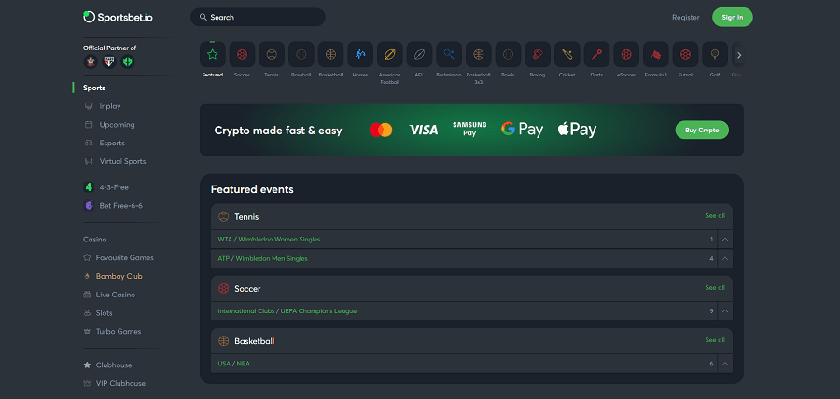This screenshot has height=399, width=840.
Task: Click the search magnifier icon
Action: pyautogui.click(x=203, y=17)
